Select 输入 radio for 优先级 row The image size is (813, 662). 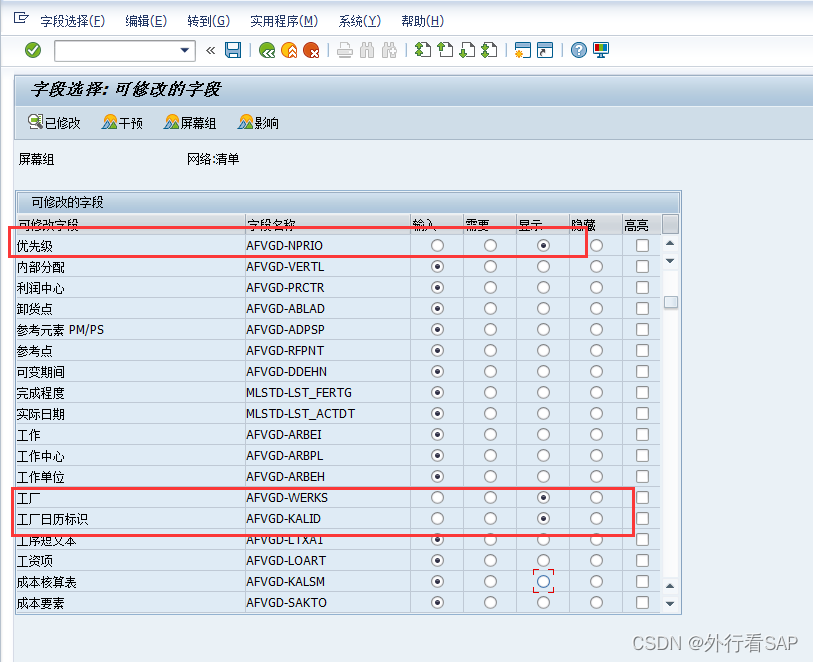(x=438, y=245)
